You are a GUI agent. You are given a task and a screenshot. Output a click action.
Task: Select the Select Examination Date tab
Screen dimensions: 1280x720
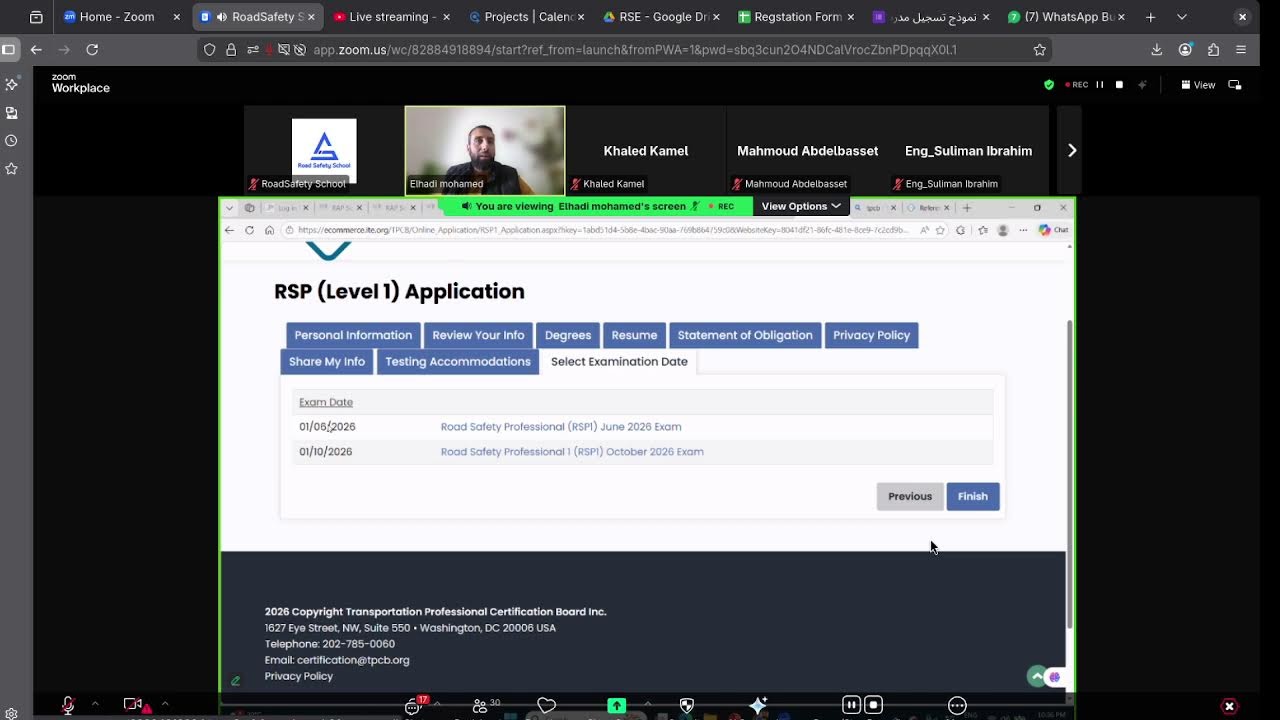619,361
